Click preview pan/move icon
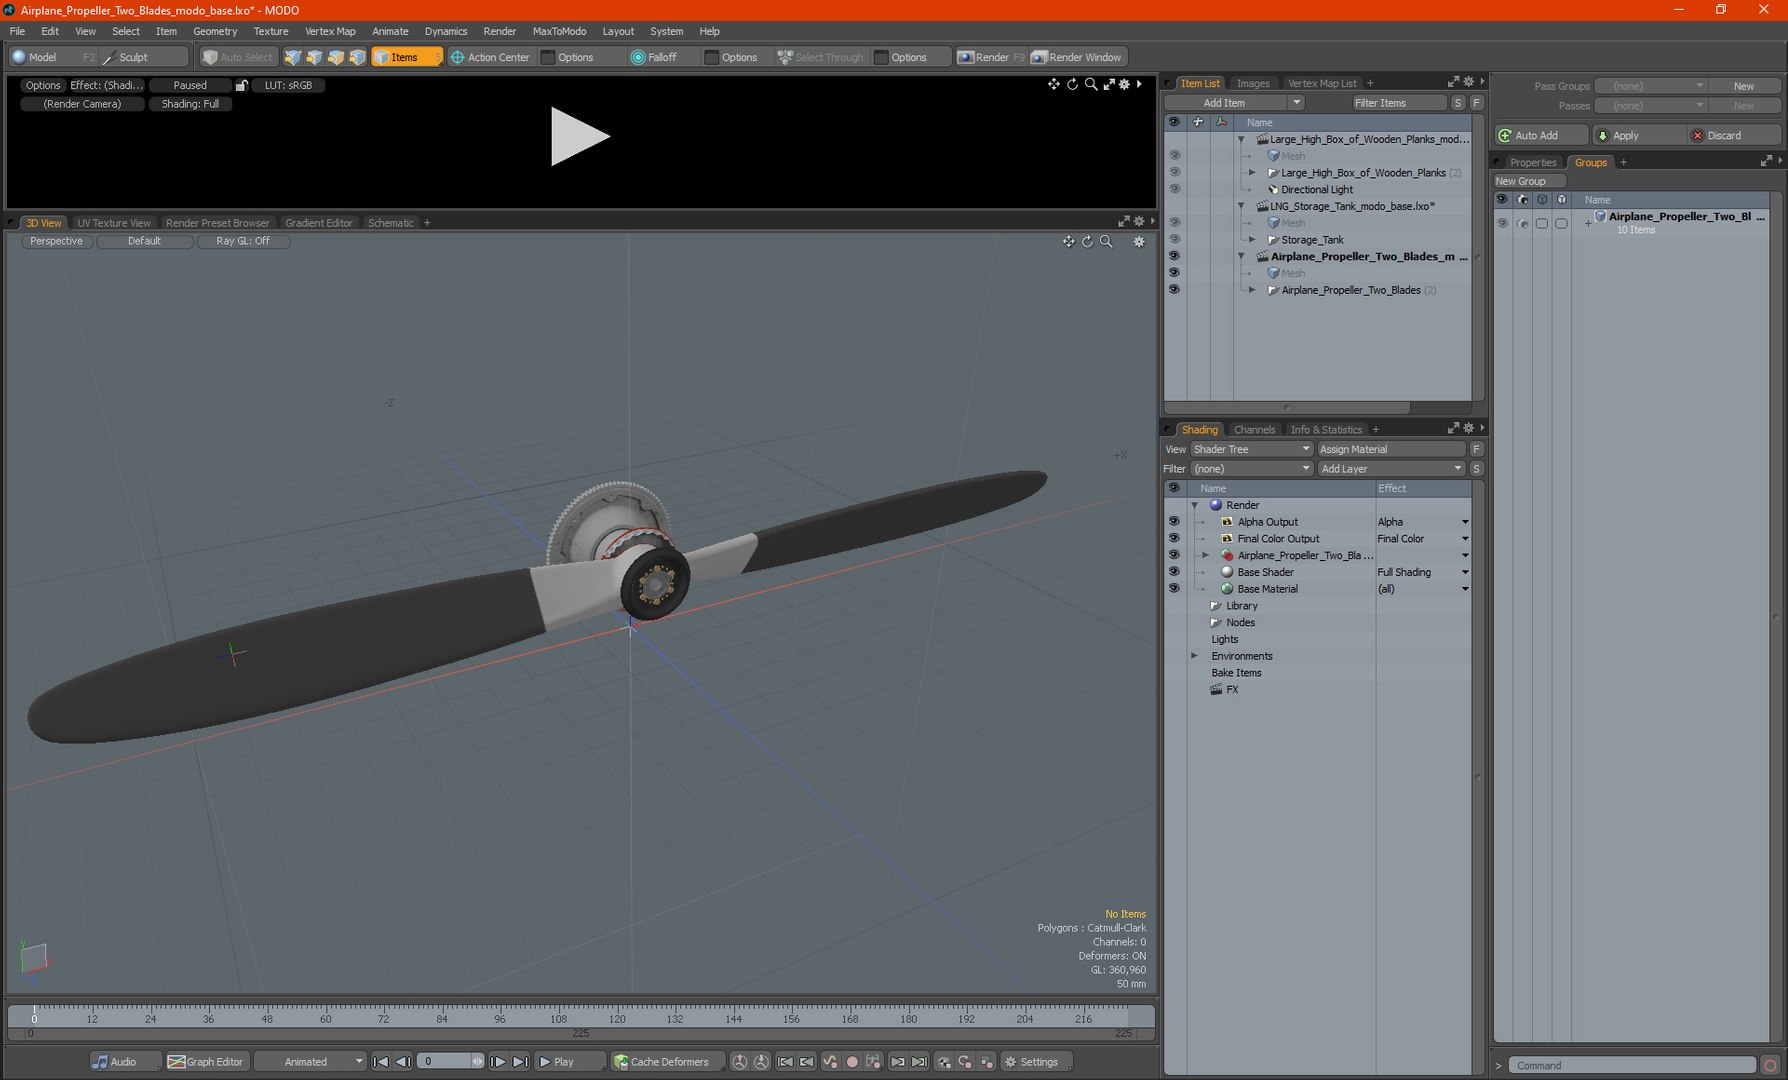Screen dimensions: 1788x1080 pyautogui.click(x=1054, y=84)
